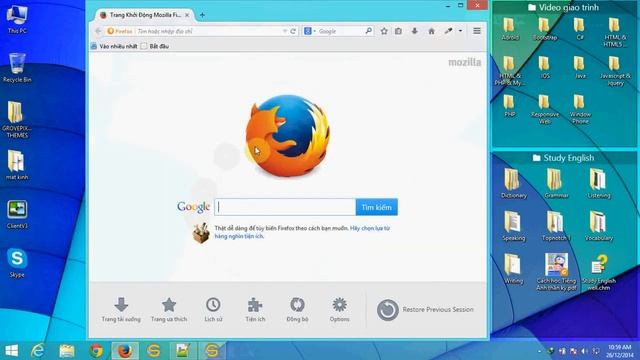
Task: Open the Windows Start button
Action: [x=11, y=351]
